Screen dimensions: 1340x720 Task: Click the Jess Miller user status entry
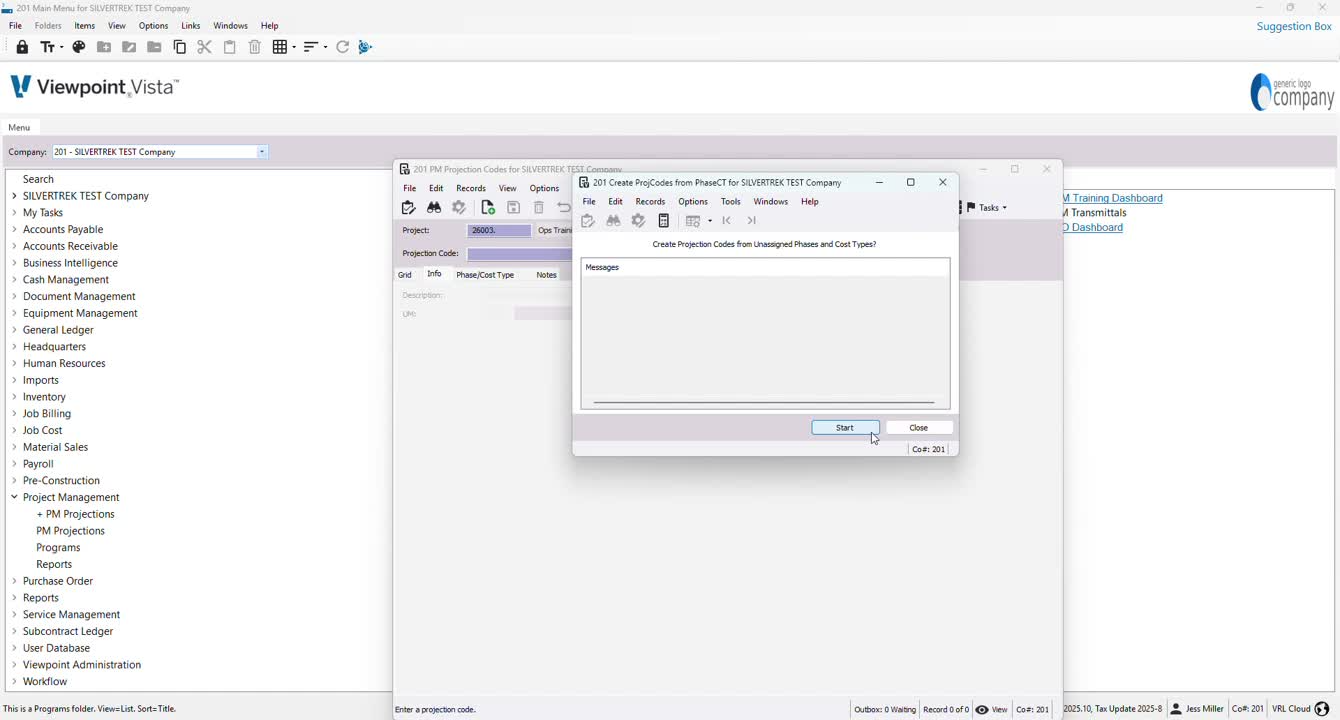1197,709
